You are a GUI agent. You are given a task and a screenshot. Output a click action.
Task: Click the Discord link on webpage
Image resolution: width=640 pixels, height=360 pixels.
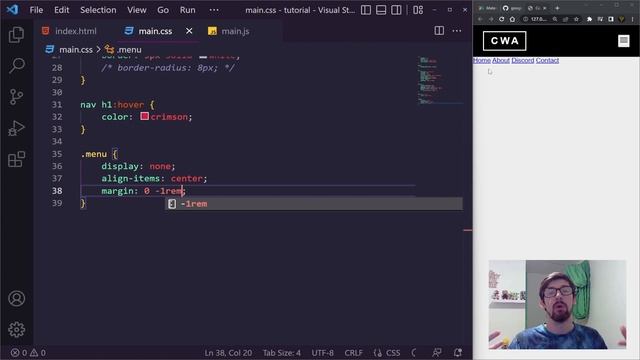522,60
